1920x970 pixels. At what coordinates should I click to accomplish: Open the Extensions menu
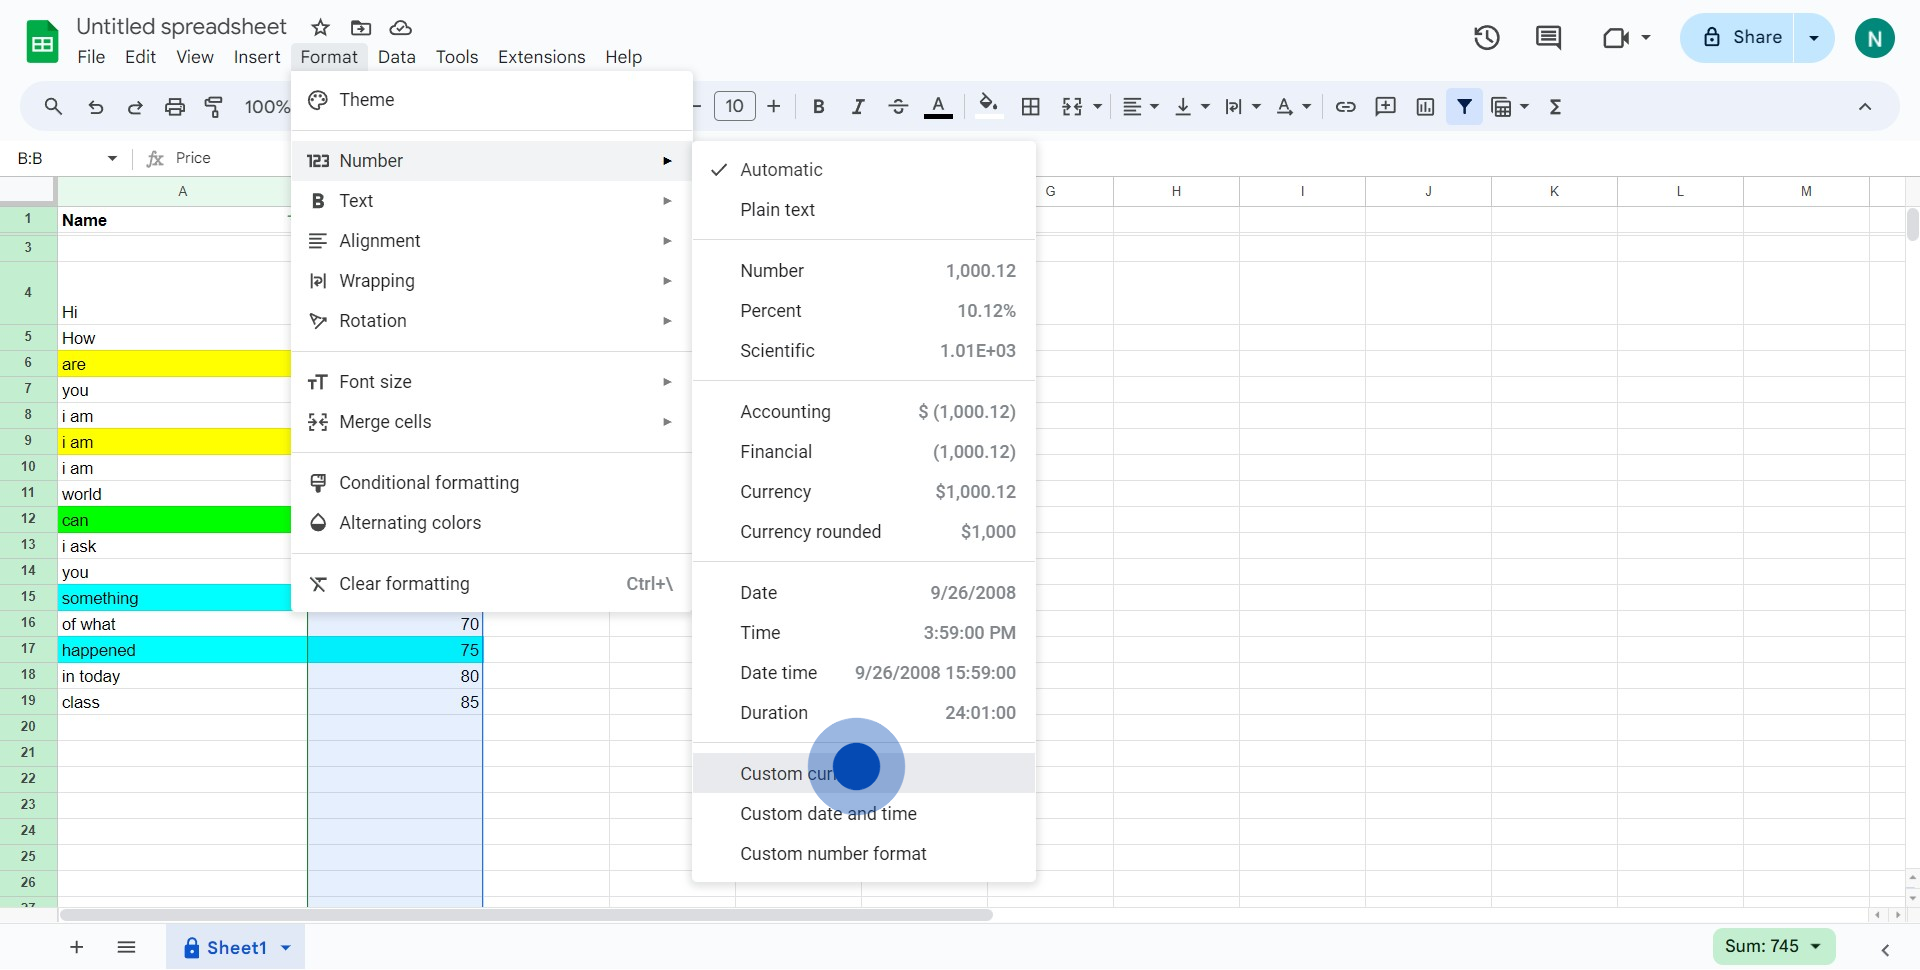pos(542,57)
